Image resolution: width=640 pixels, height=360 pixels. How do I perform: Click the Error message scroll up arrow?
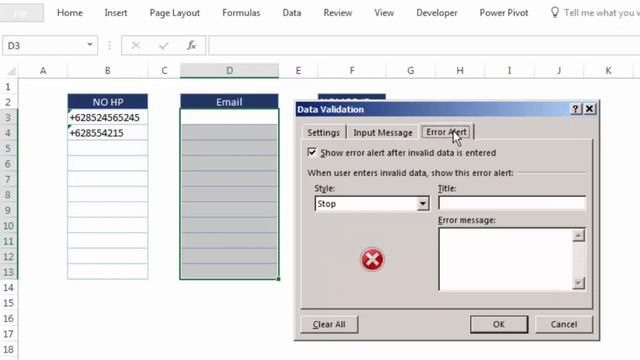coord(578,236)
